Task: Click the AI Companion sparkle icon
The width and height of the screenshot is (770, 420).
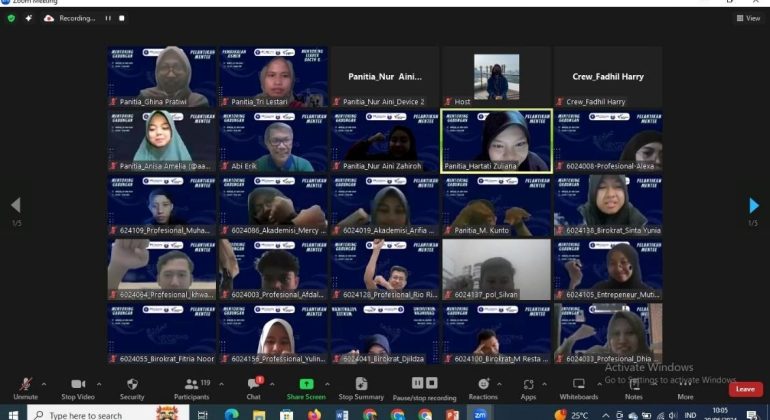Action: pyautogui.click(x=28, y=18)
